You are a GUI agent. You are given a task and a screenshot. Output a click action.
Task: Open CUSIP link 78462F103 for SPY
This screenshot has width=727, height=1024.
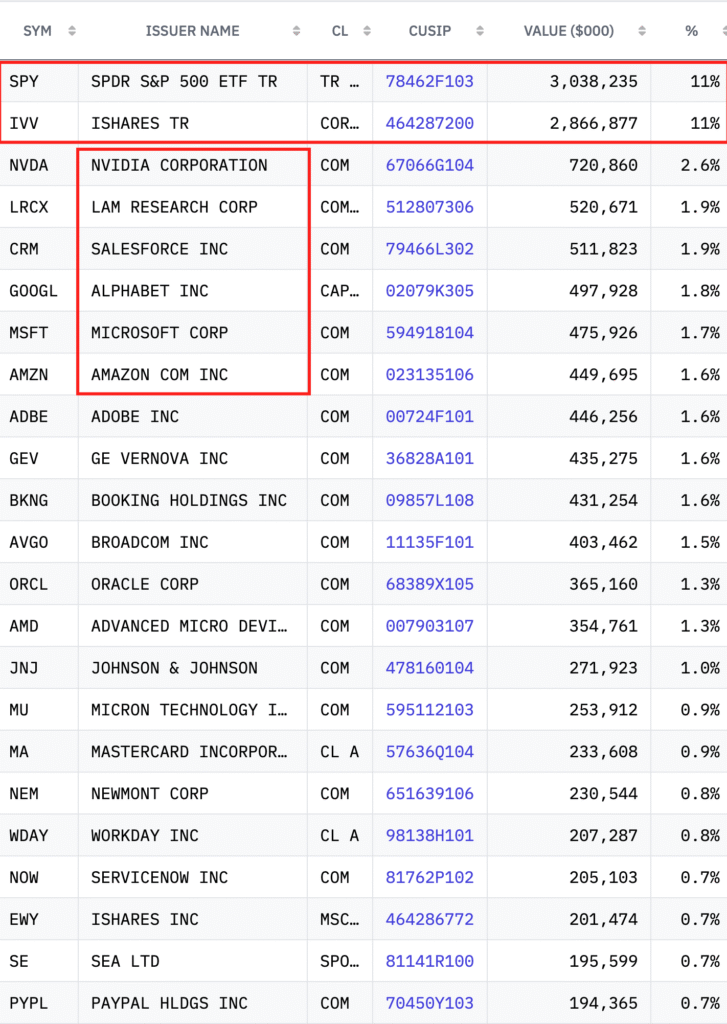[x=429, y=81]
